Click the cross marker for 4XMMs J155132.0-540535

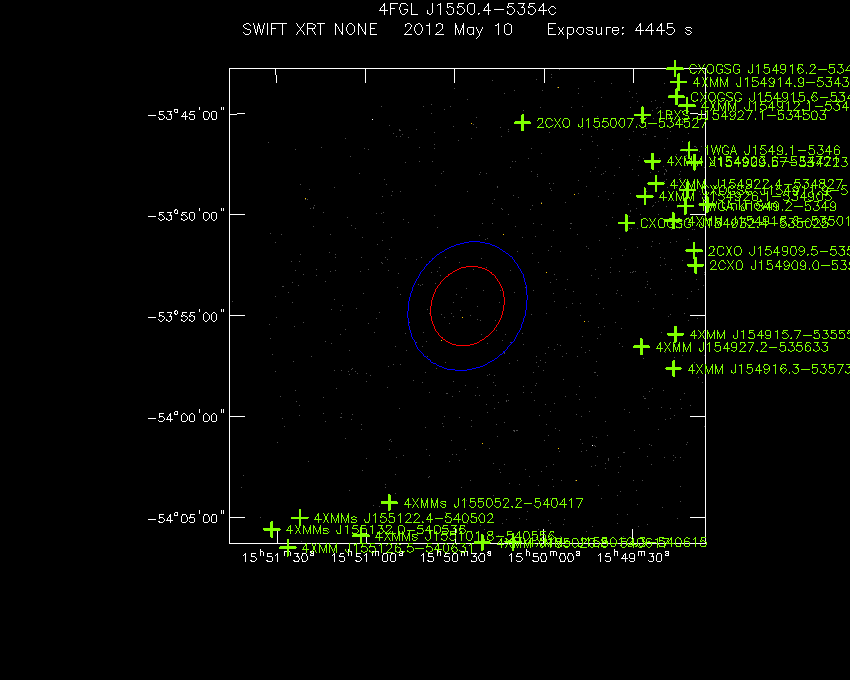point(272,529)
